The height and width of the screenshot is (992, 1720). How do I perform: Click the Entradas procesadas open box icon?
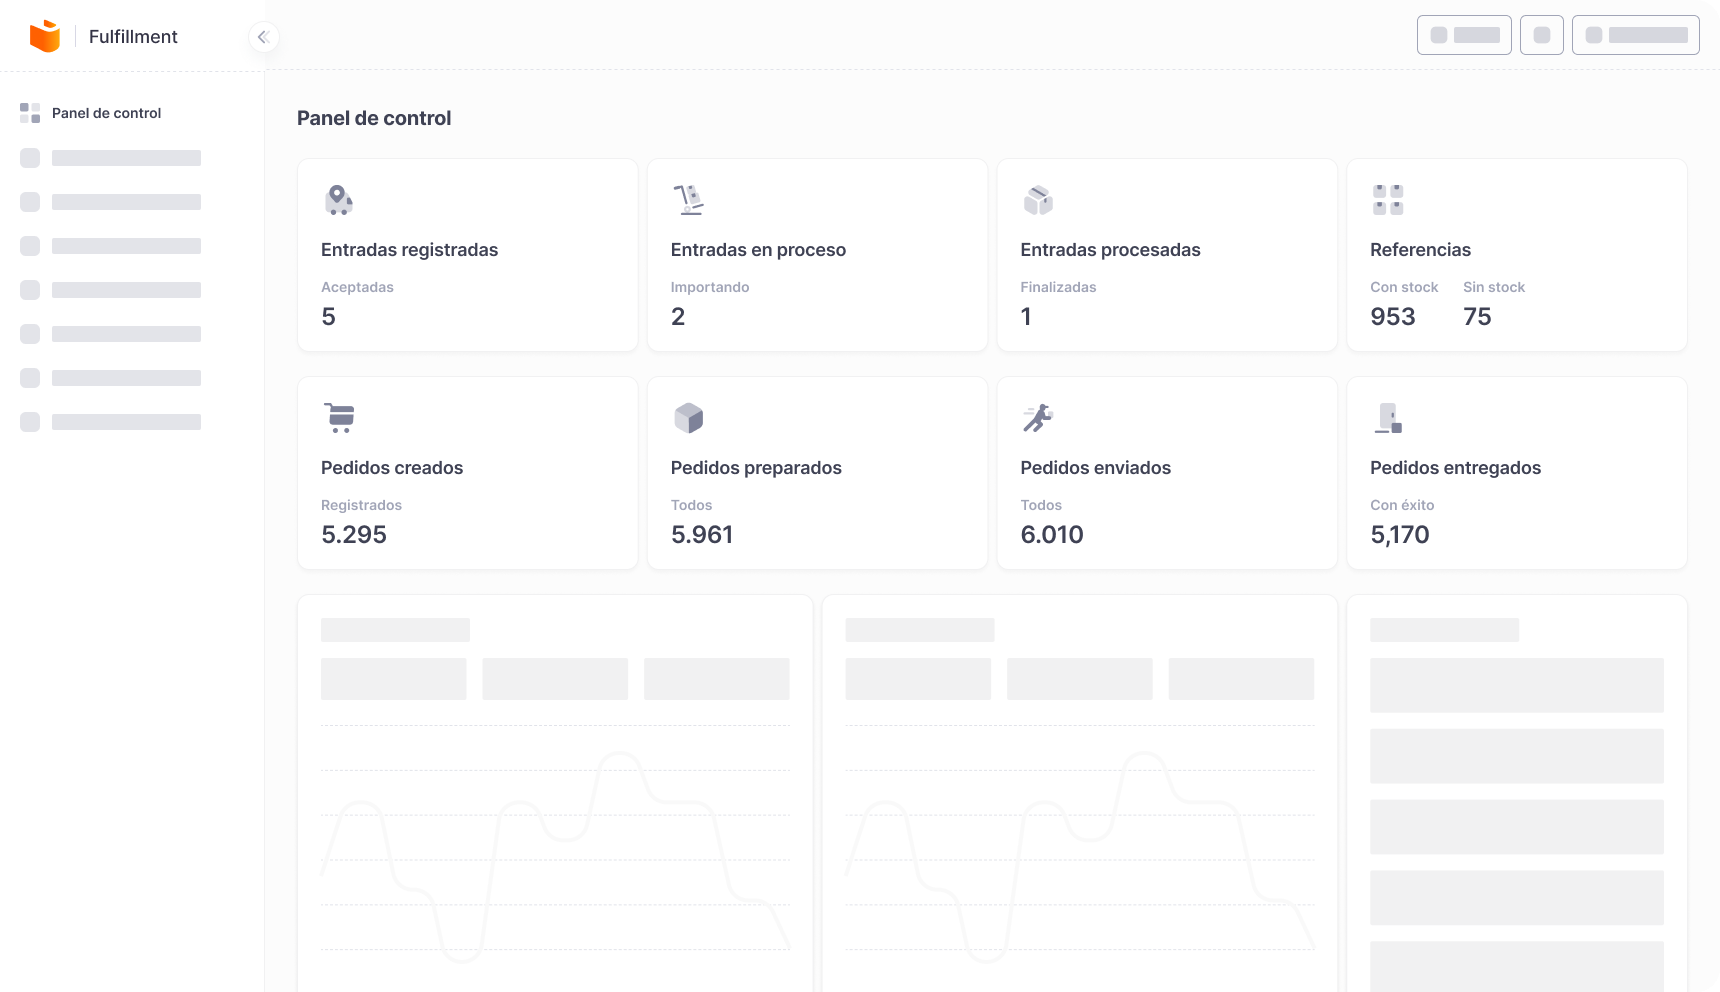click(x=1038, y=200)
